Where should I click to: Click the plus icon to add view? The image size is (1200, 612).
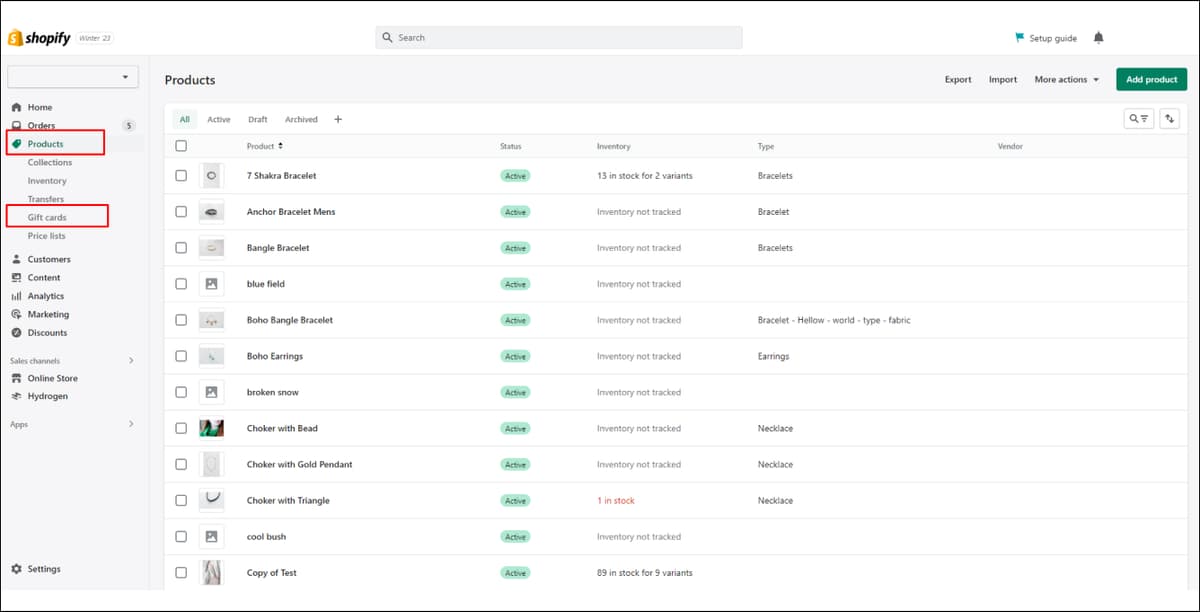pos(338,119)
